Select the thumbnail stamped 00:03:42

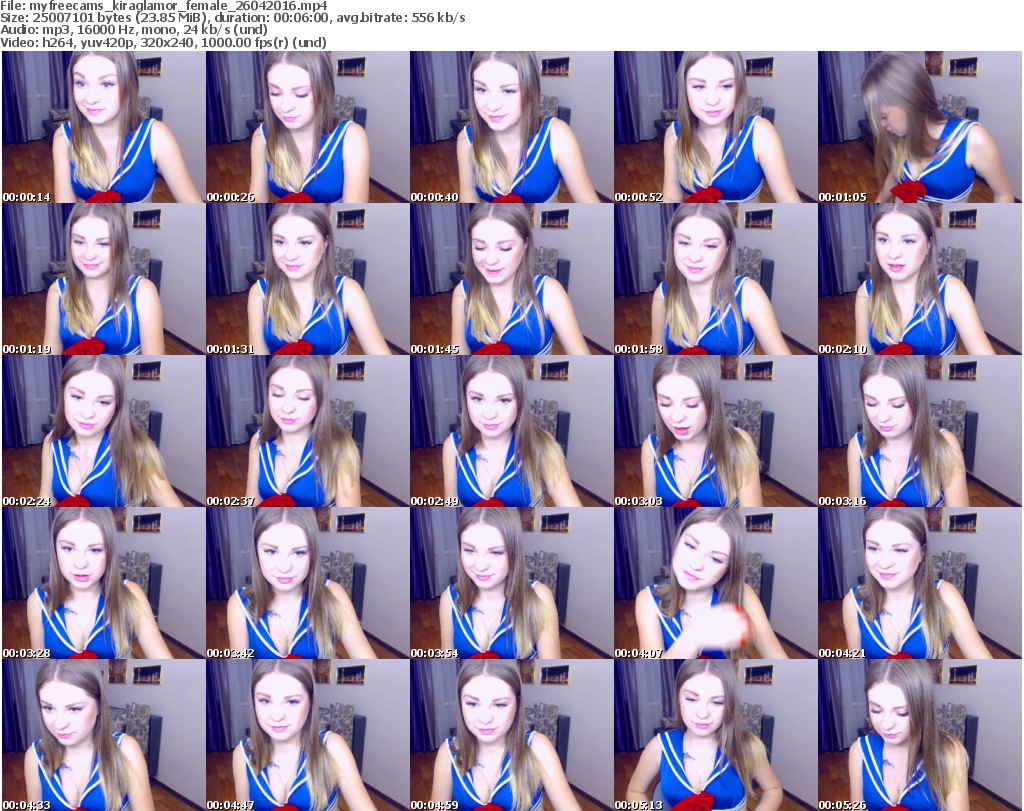pyautogui.click(x=308, y=583)
